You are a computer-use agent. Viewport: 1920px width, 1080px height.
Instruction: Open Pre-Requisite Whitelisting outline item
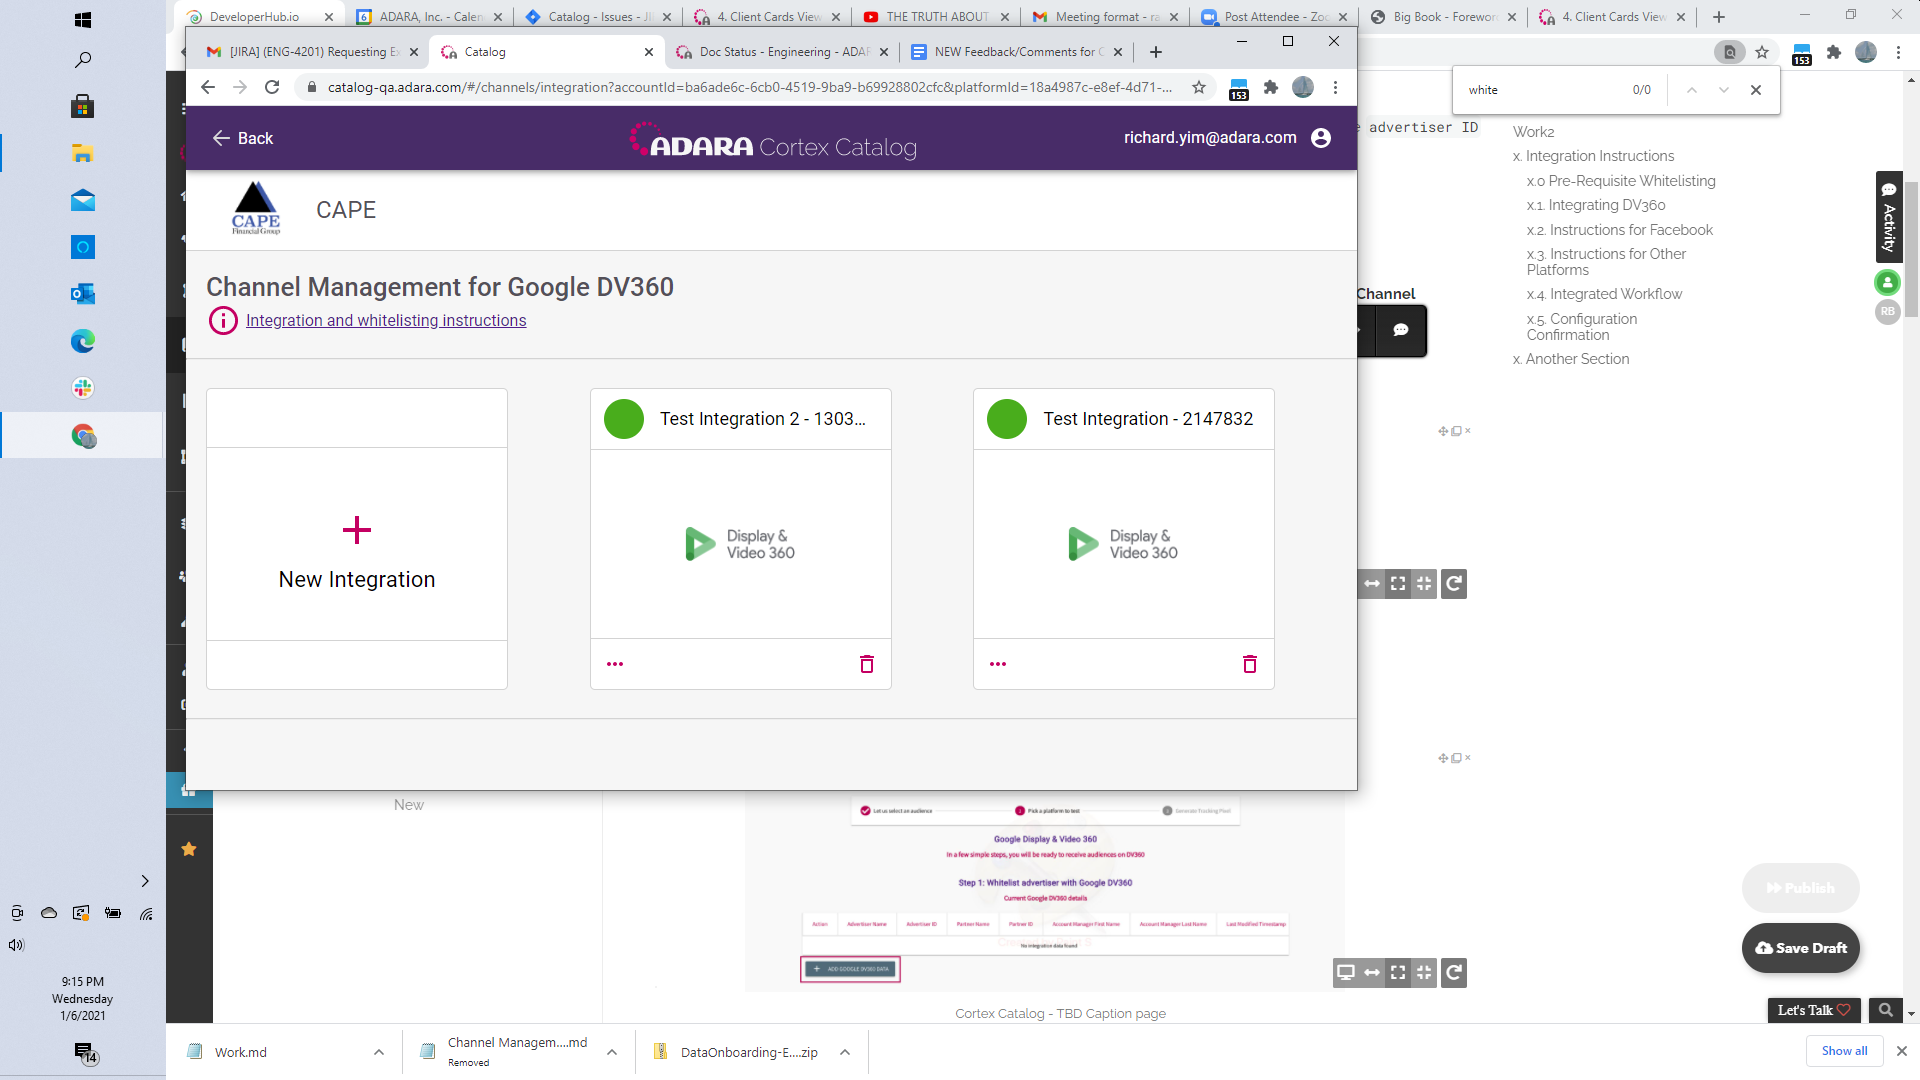coord(1621,181)
